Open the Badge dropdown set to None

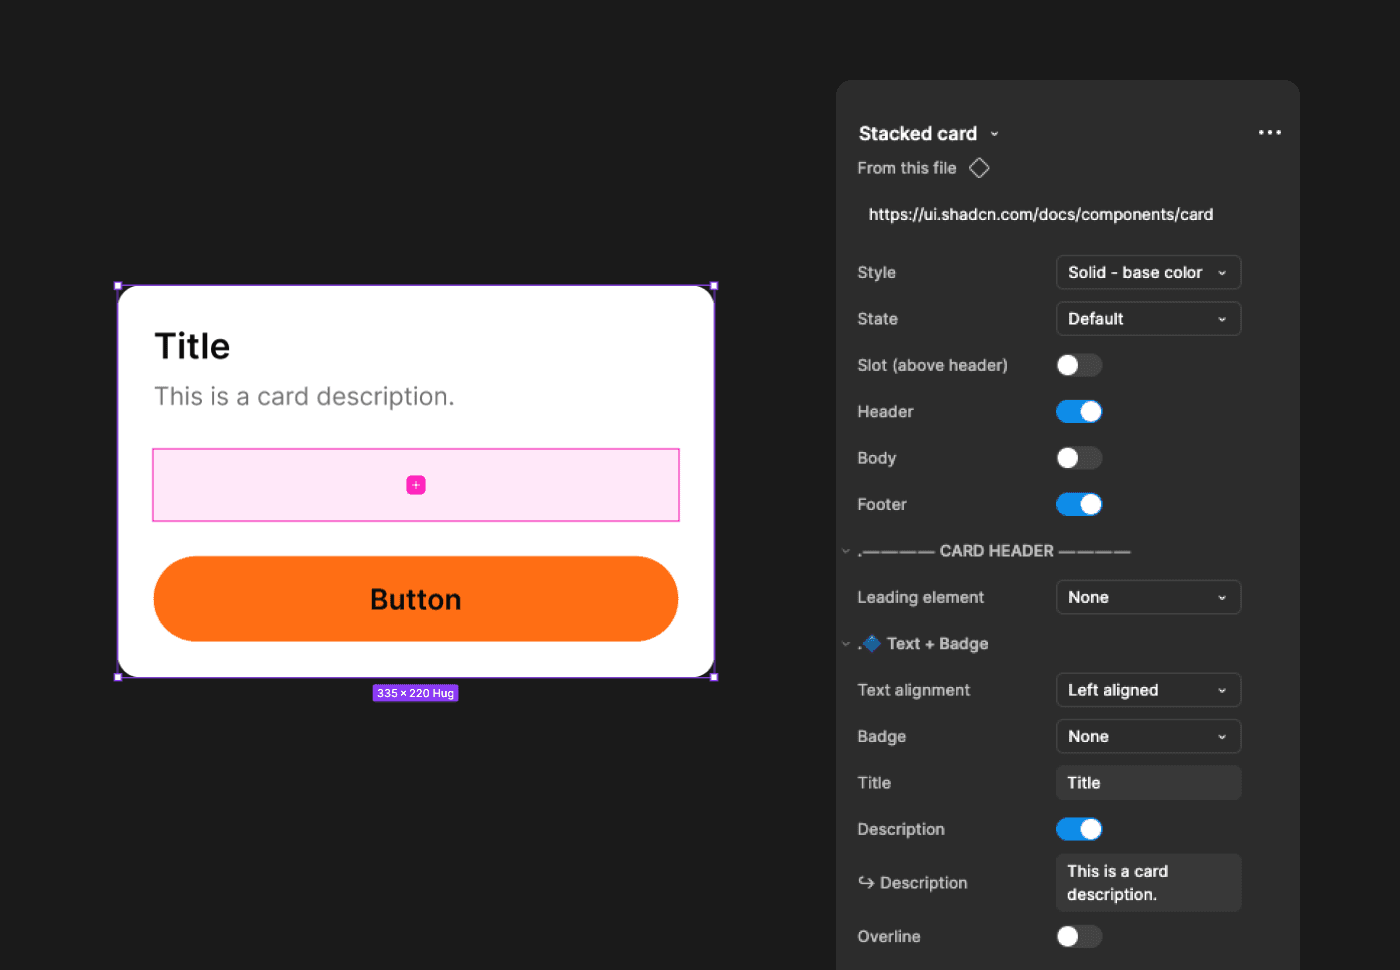tap(1148, 736)
